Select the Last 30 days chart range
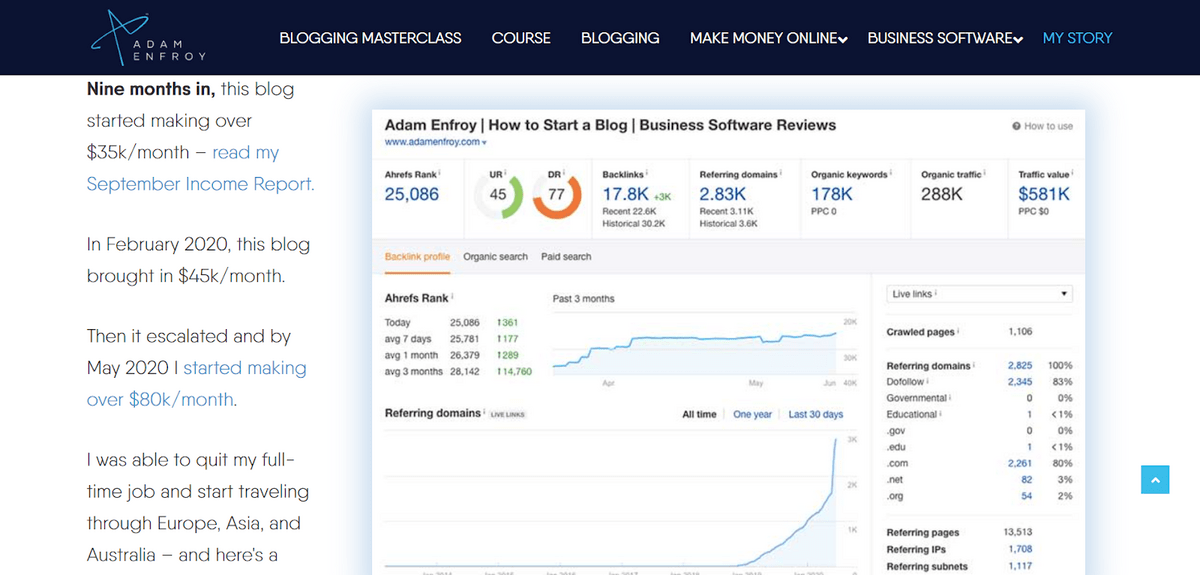The image size is (1200, 575). [815, 414]
